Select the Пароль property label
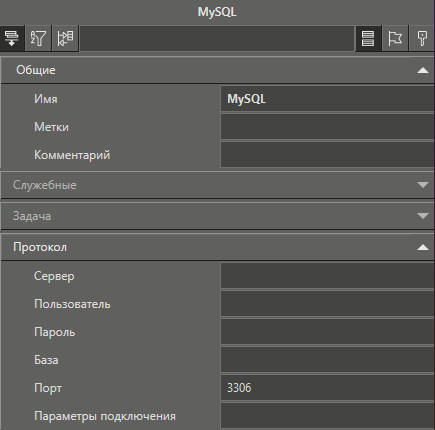This screenshot has height=430, width=435. 54,332
